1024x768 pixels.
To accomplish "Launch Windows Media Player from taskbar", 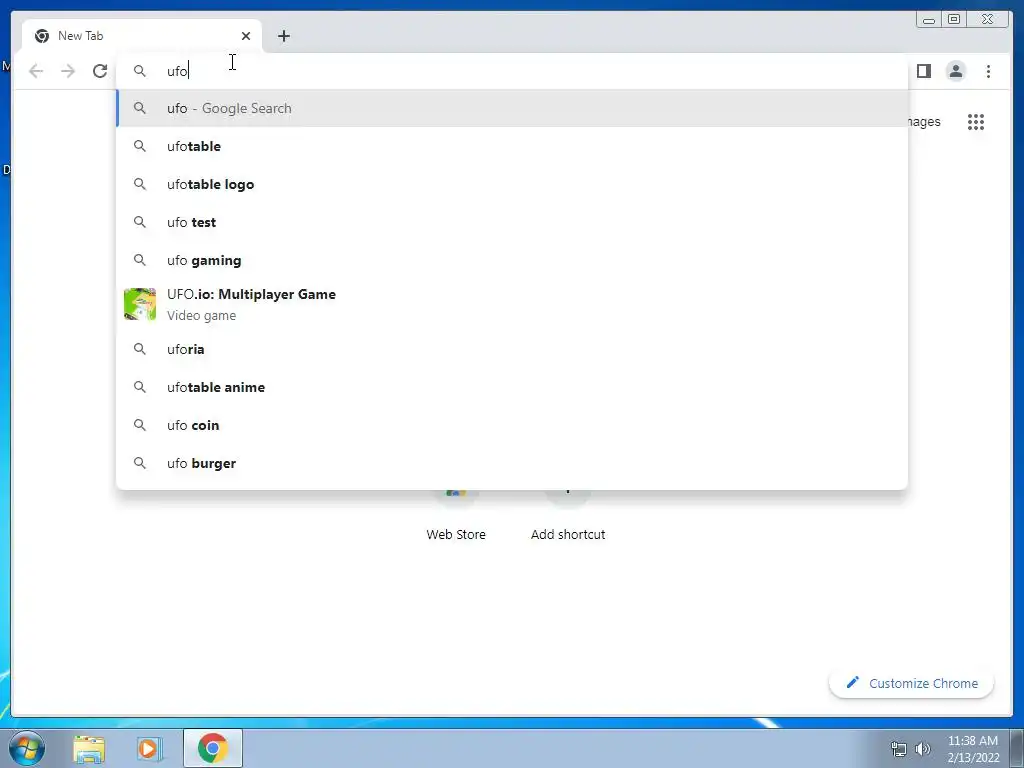I will coord(150,748).
